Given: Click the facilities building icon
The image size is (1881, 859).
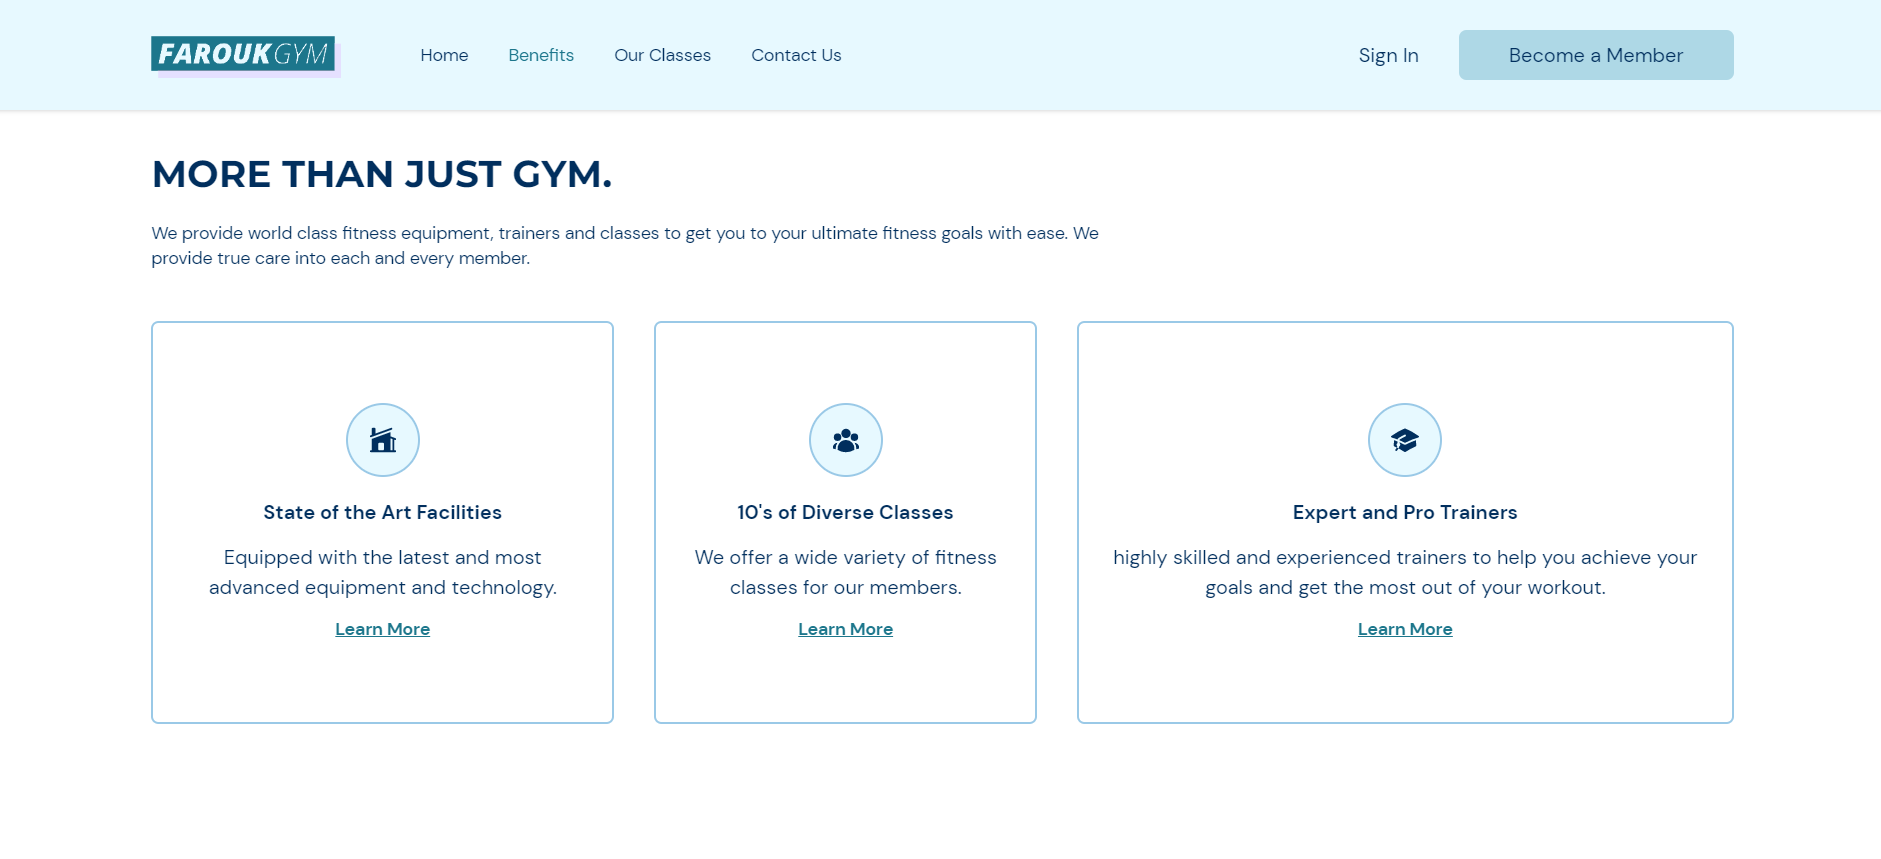Looking at the screenshot, I should pyautogui.click(x=383, y=440).
